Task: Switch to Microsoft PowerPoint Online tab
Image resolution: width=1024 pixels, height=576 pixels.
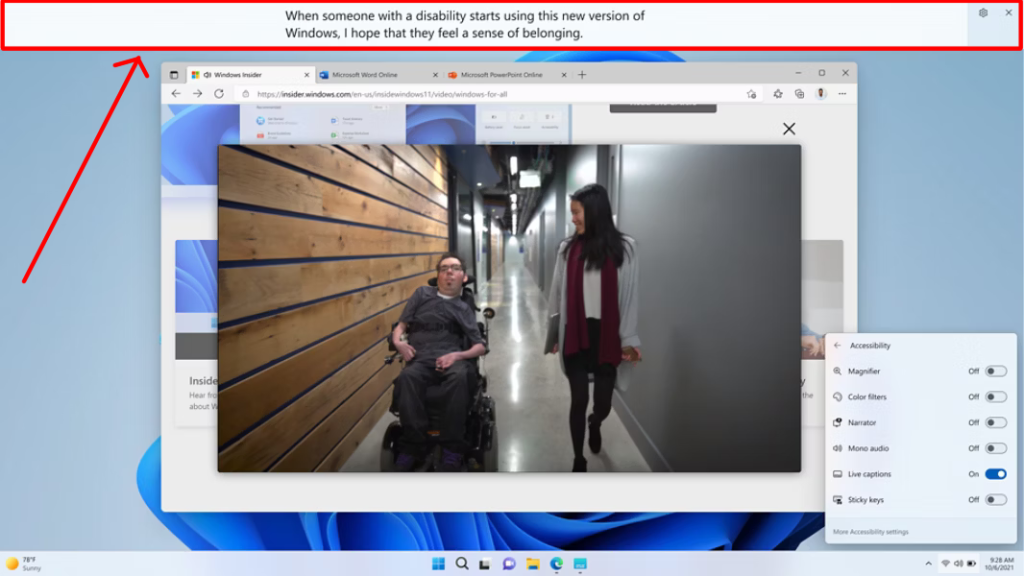Action: [501, 75]
